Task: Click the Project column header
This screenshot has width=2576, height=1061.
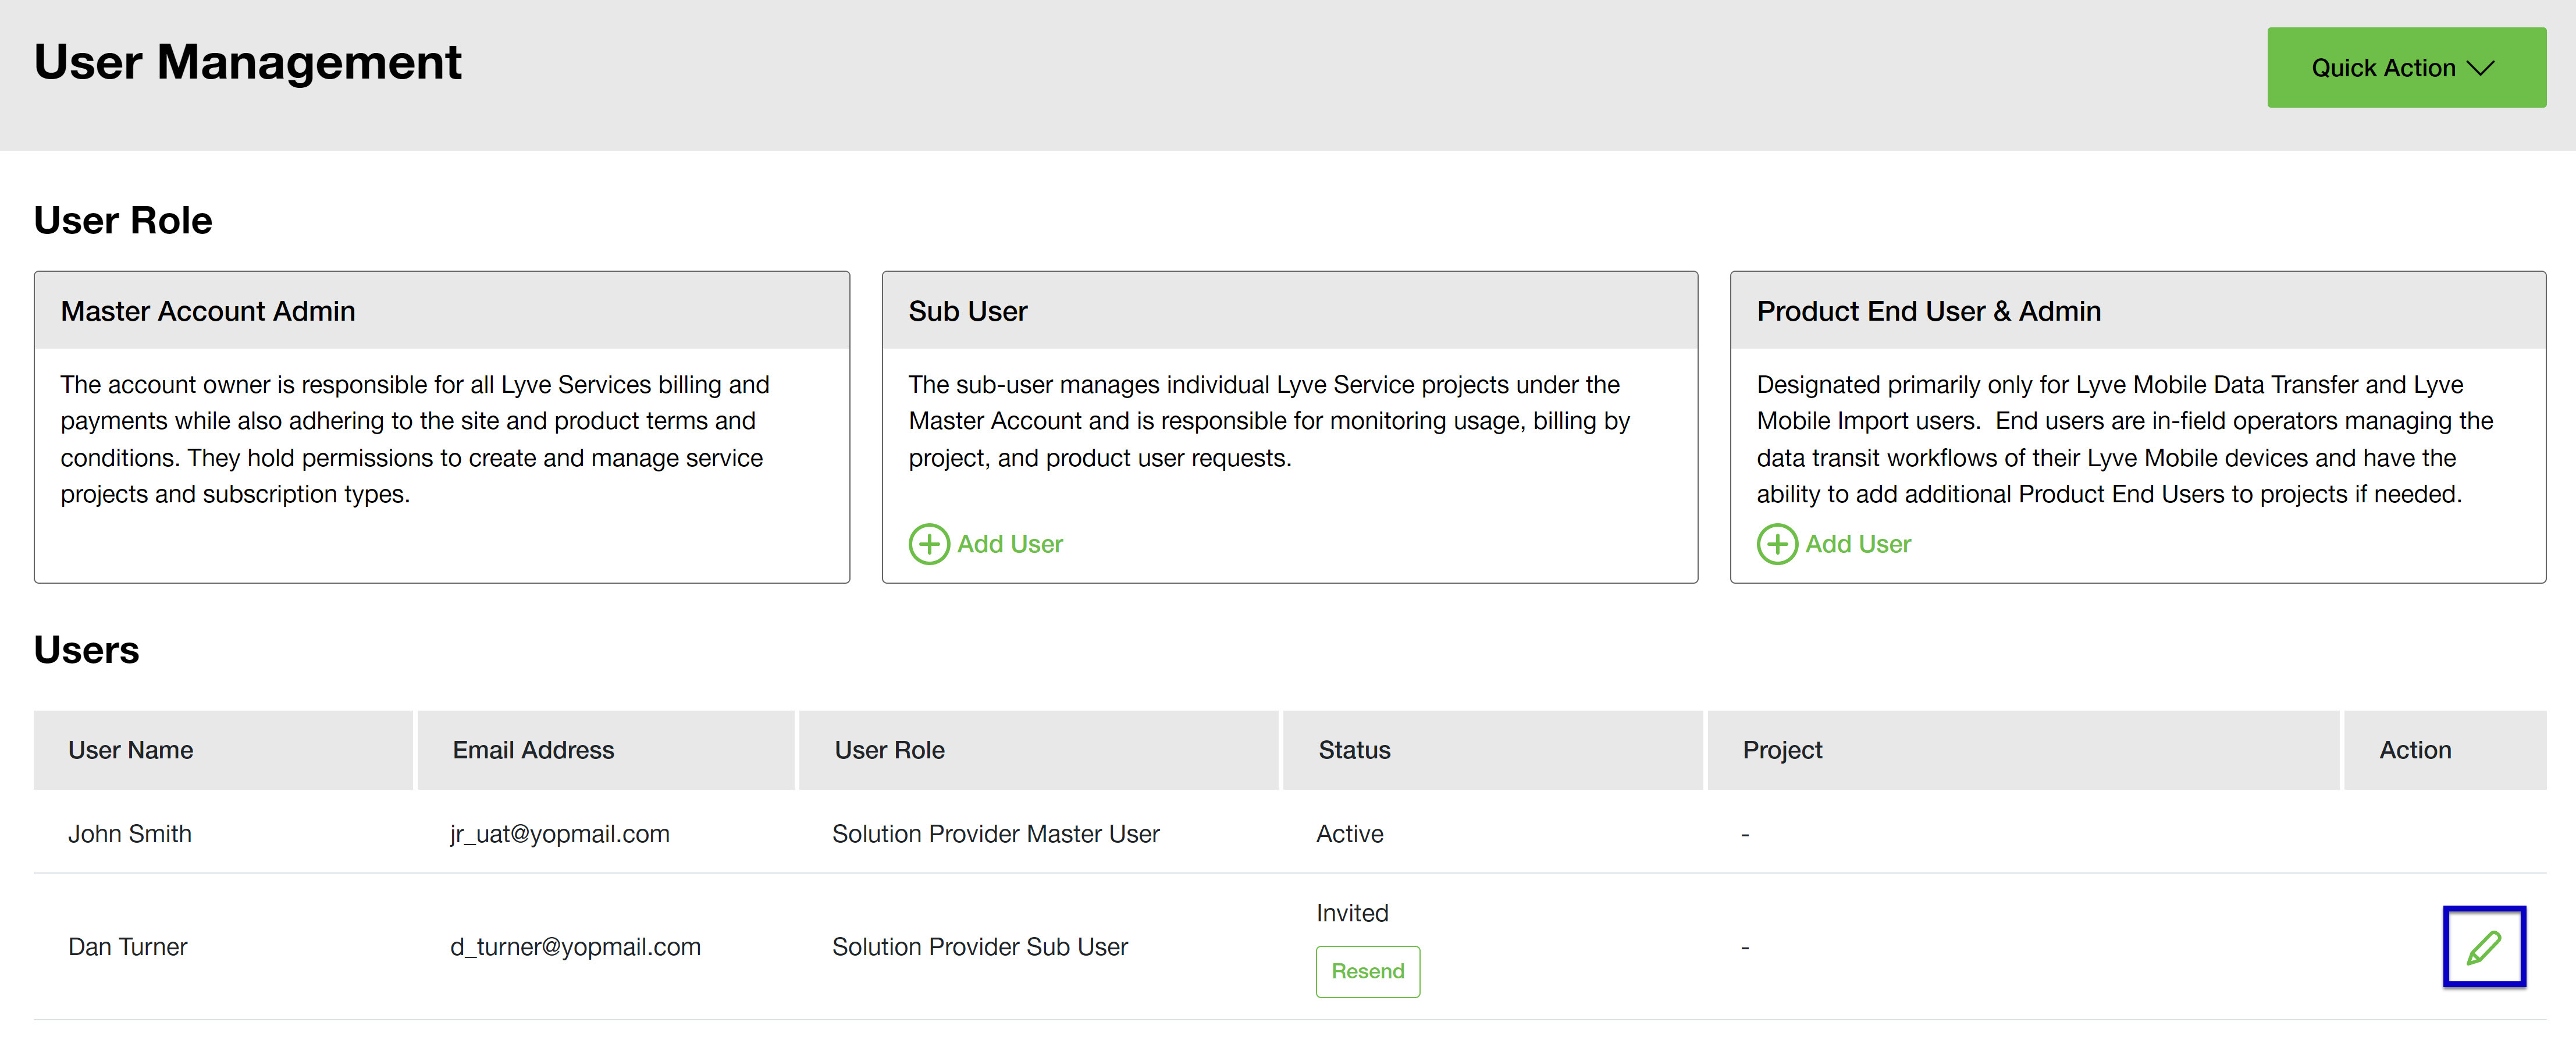Action: click(x=1782, y=750)
